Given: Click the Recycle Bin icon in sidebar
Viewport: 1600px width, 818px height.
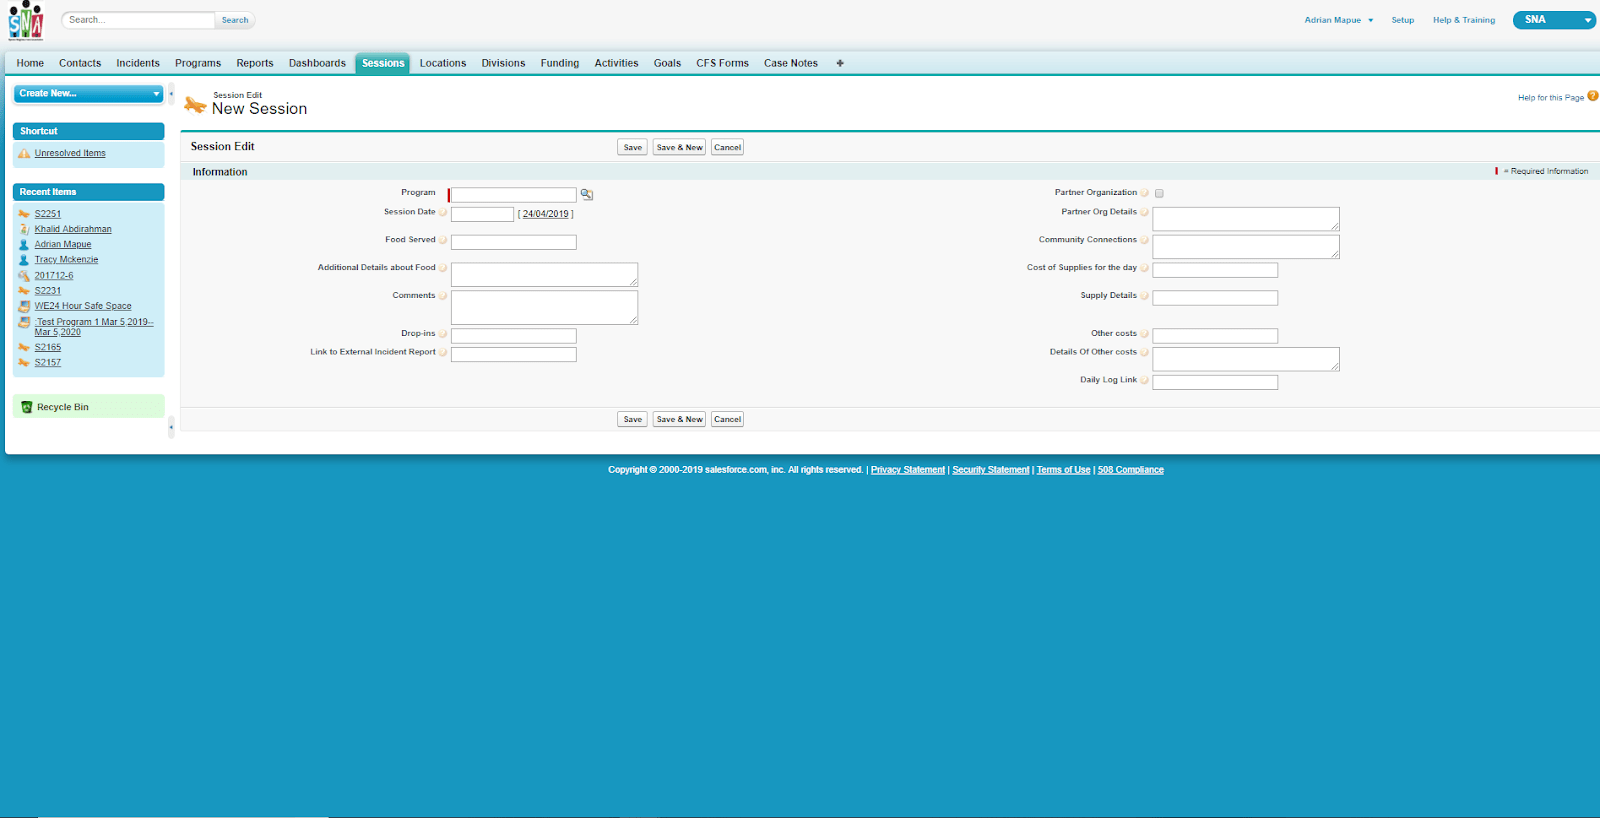Looking at the screenshot, I should coord(27,407).
